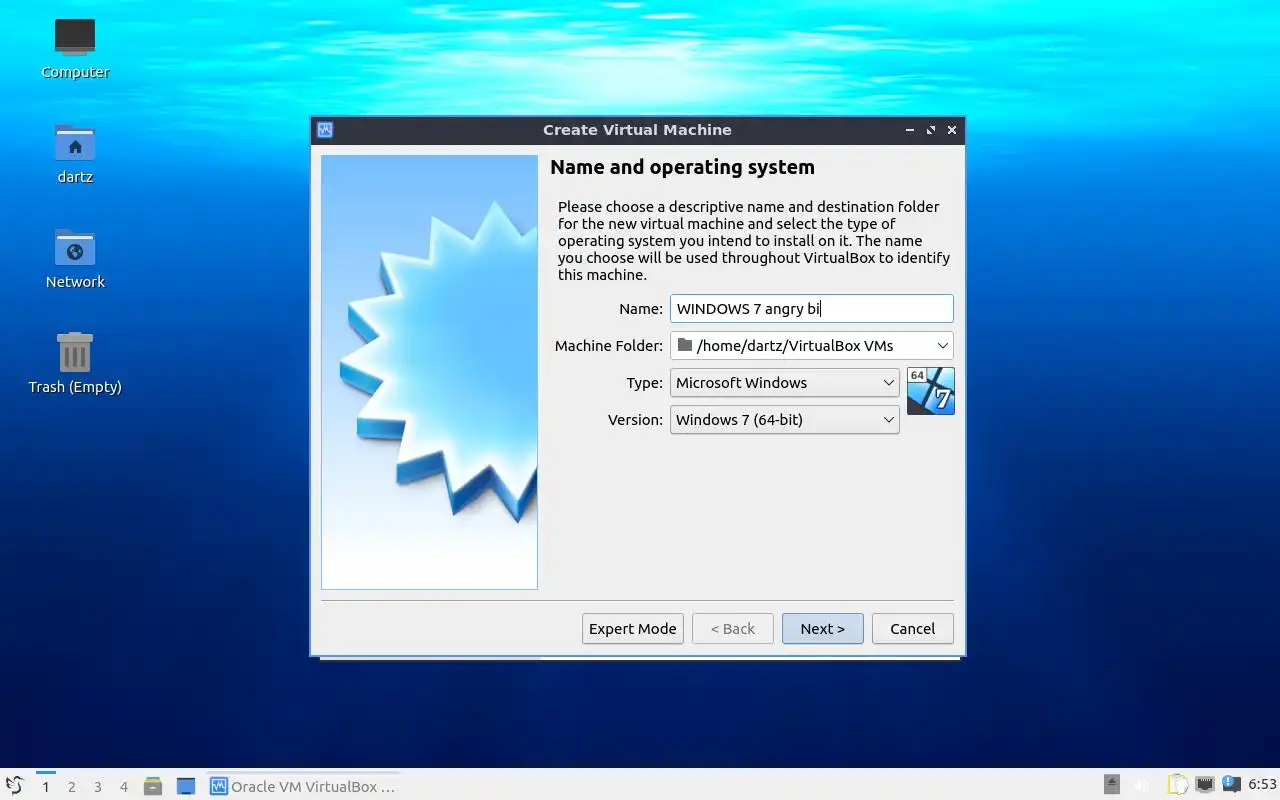This screenshot has height=800, width=1280.
Task: Close the Create Virtual Machine dialog
Action: 952,130
